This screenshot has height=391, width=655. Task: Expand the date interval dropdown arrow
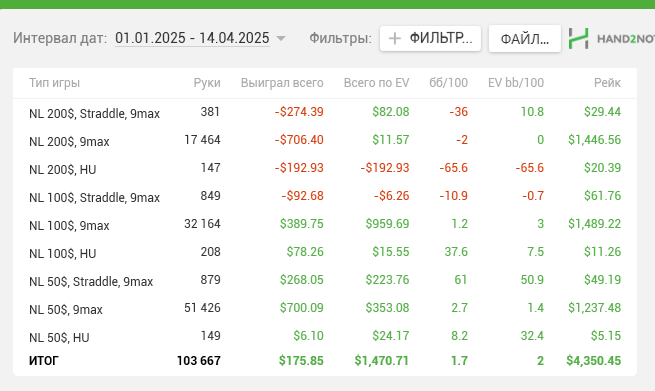[x=281, y=38]
